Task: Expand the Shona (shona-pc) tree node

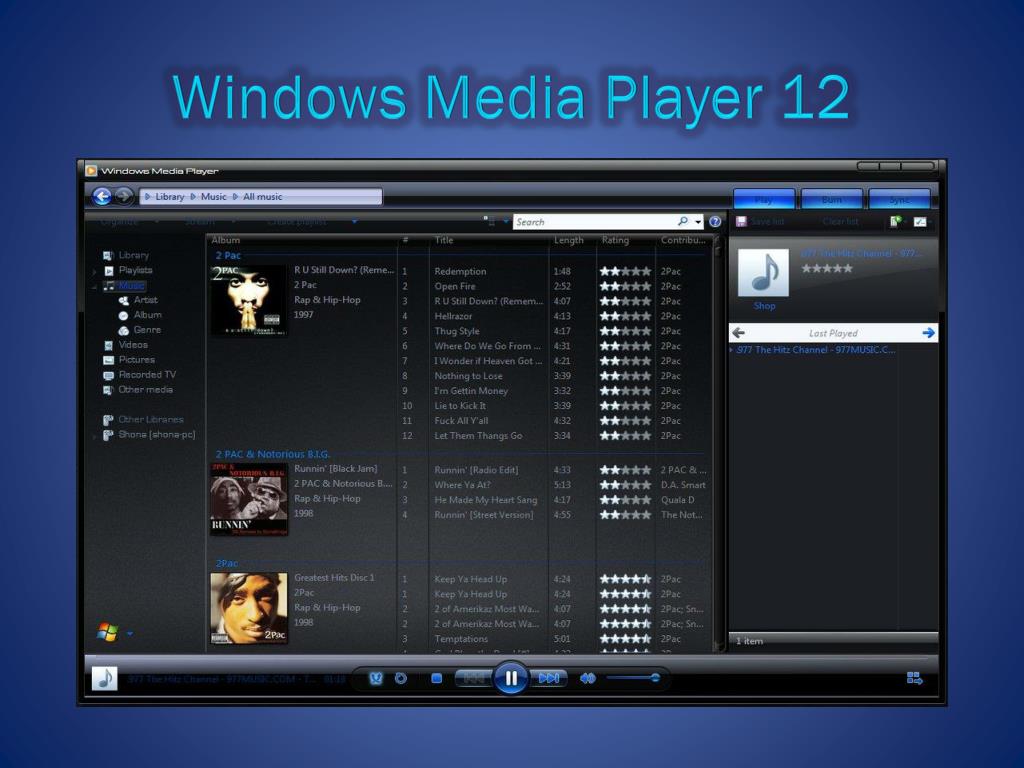Action: [95, 436]
